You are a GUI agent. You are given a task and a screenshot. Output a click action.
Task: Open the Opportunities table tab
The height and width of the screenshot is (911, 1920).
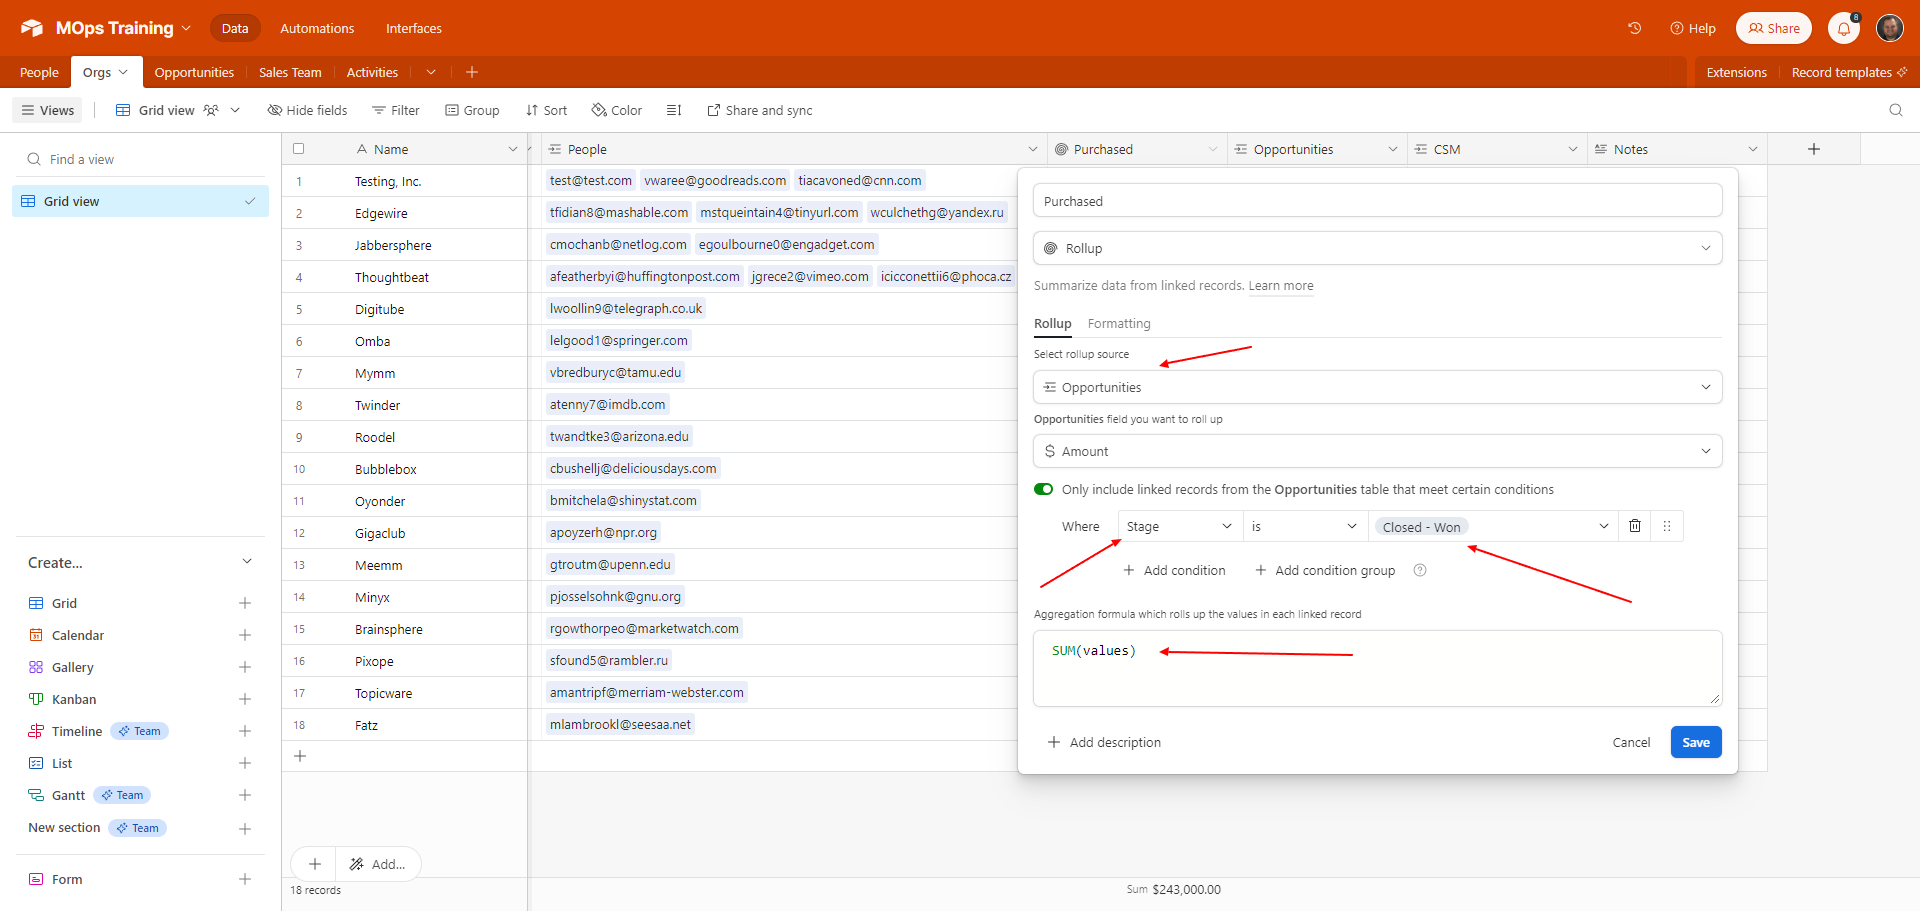(194, 72)
